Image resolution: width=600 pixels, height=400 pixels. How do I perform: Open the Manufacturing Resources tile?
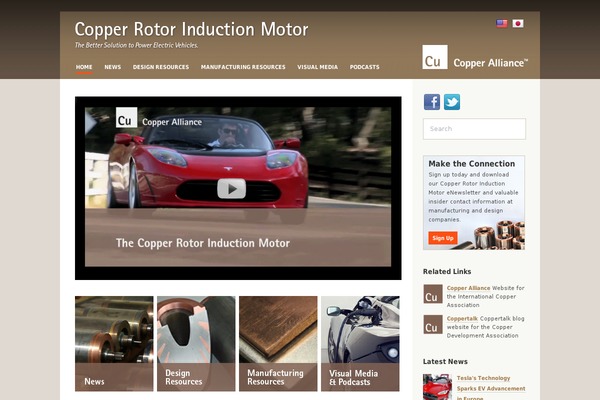coord(278,343)
